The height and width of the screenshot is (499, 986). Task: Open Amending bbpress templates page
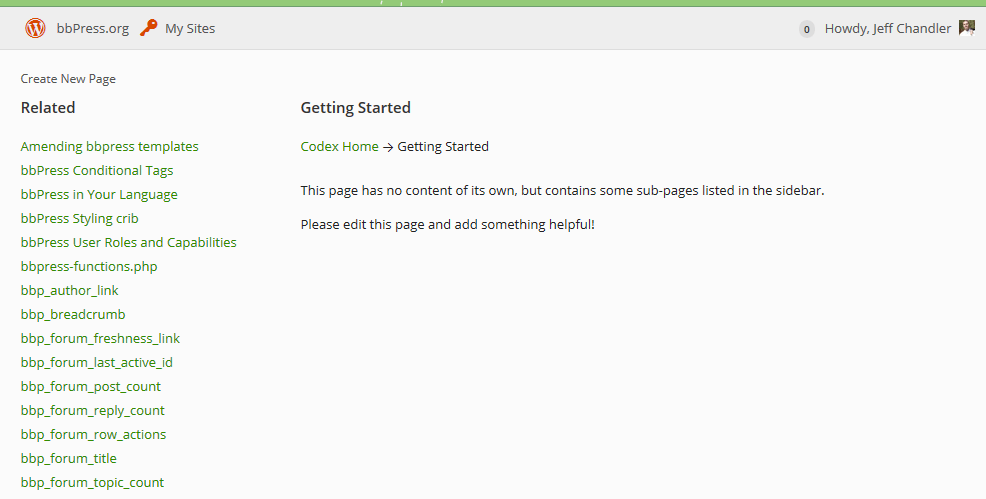click(109, 146)
